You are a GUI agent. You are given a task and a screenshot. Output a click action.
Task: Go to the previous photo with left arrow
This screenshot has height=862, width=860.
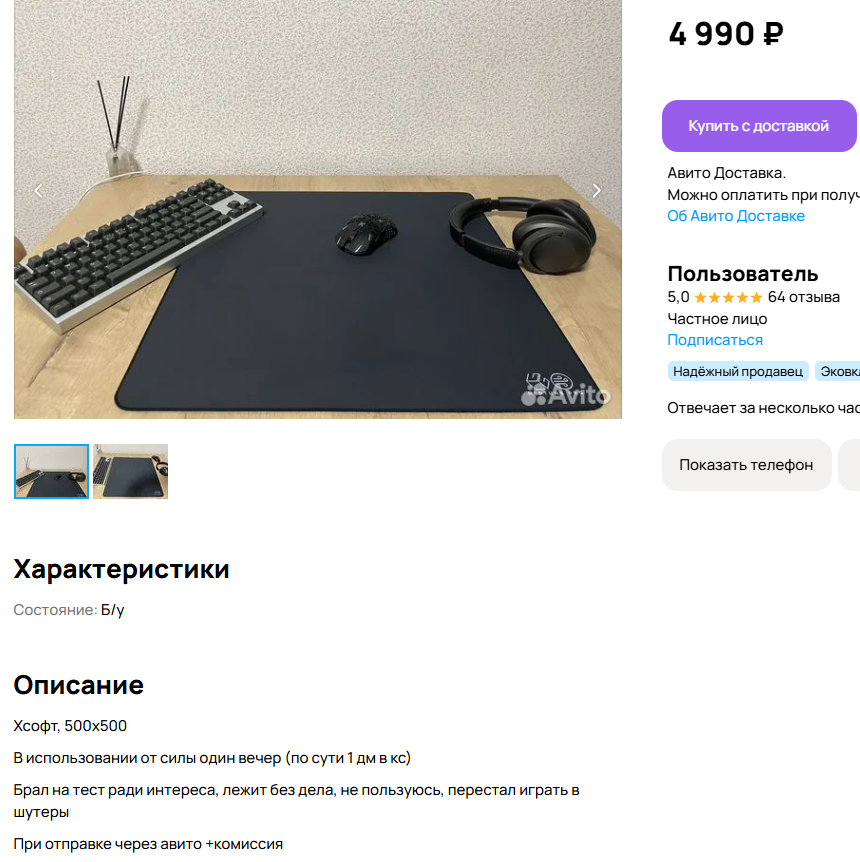tap(38, 191)
